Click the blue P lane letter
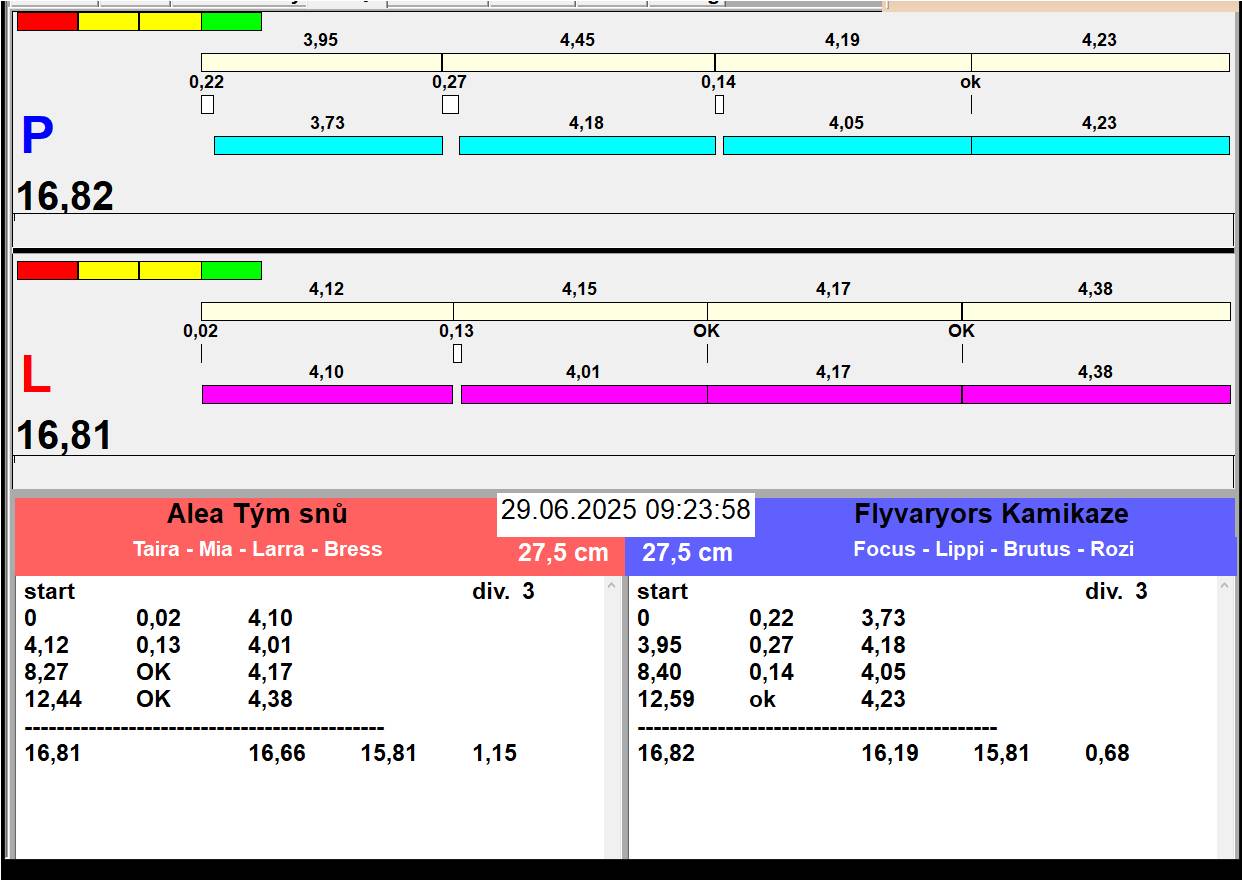Image resolution: width=1242 pixels, height=880 pixels. pyautogui.click(x=37, y=136)
